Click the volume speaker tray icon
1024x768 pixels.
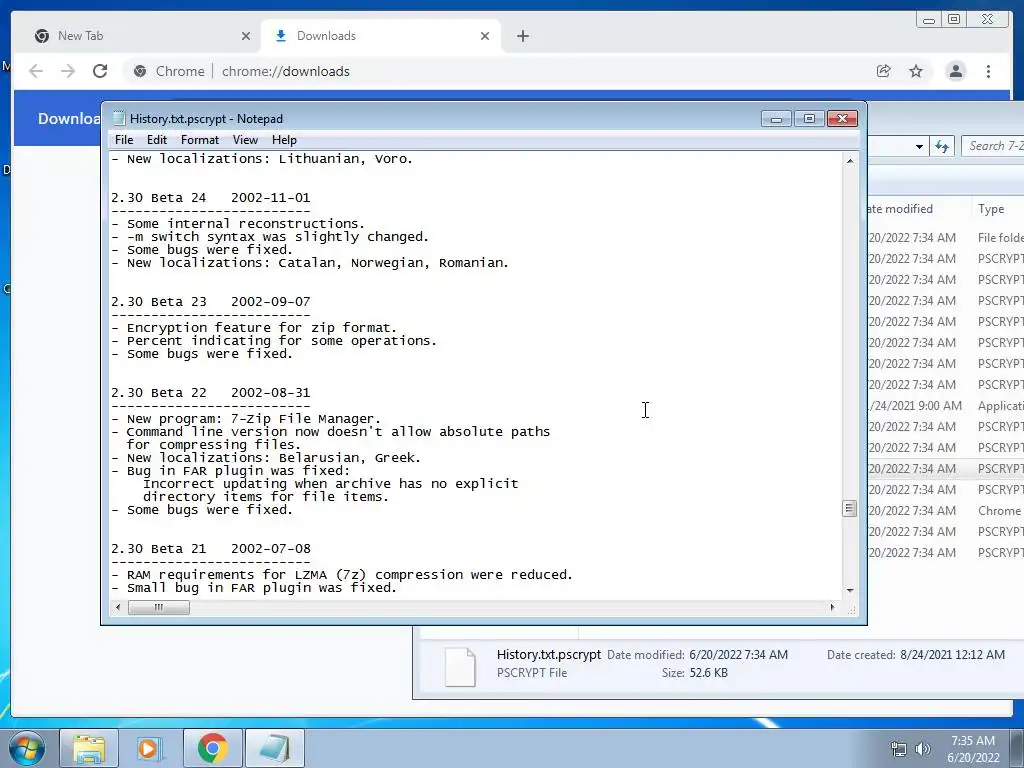(x=923, y=749)
